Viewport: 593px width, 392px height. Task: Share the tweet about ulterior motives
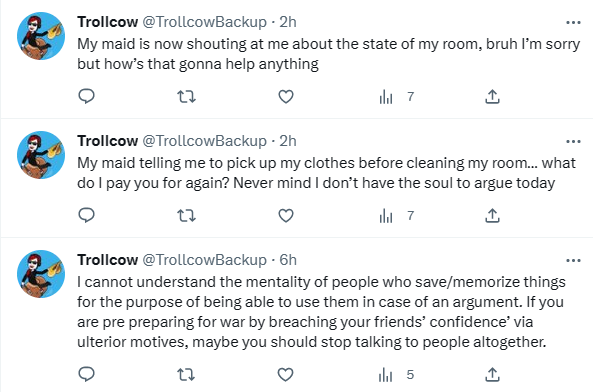492,375
